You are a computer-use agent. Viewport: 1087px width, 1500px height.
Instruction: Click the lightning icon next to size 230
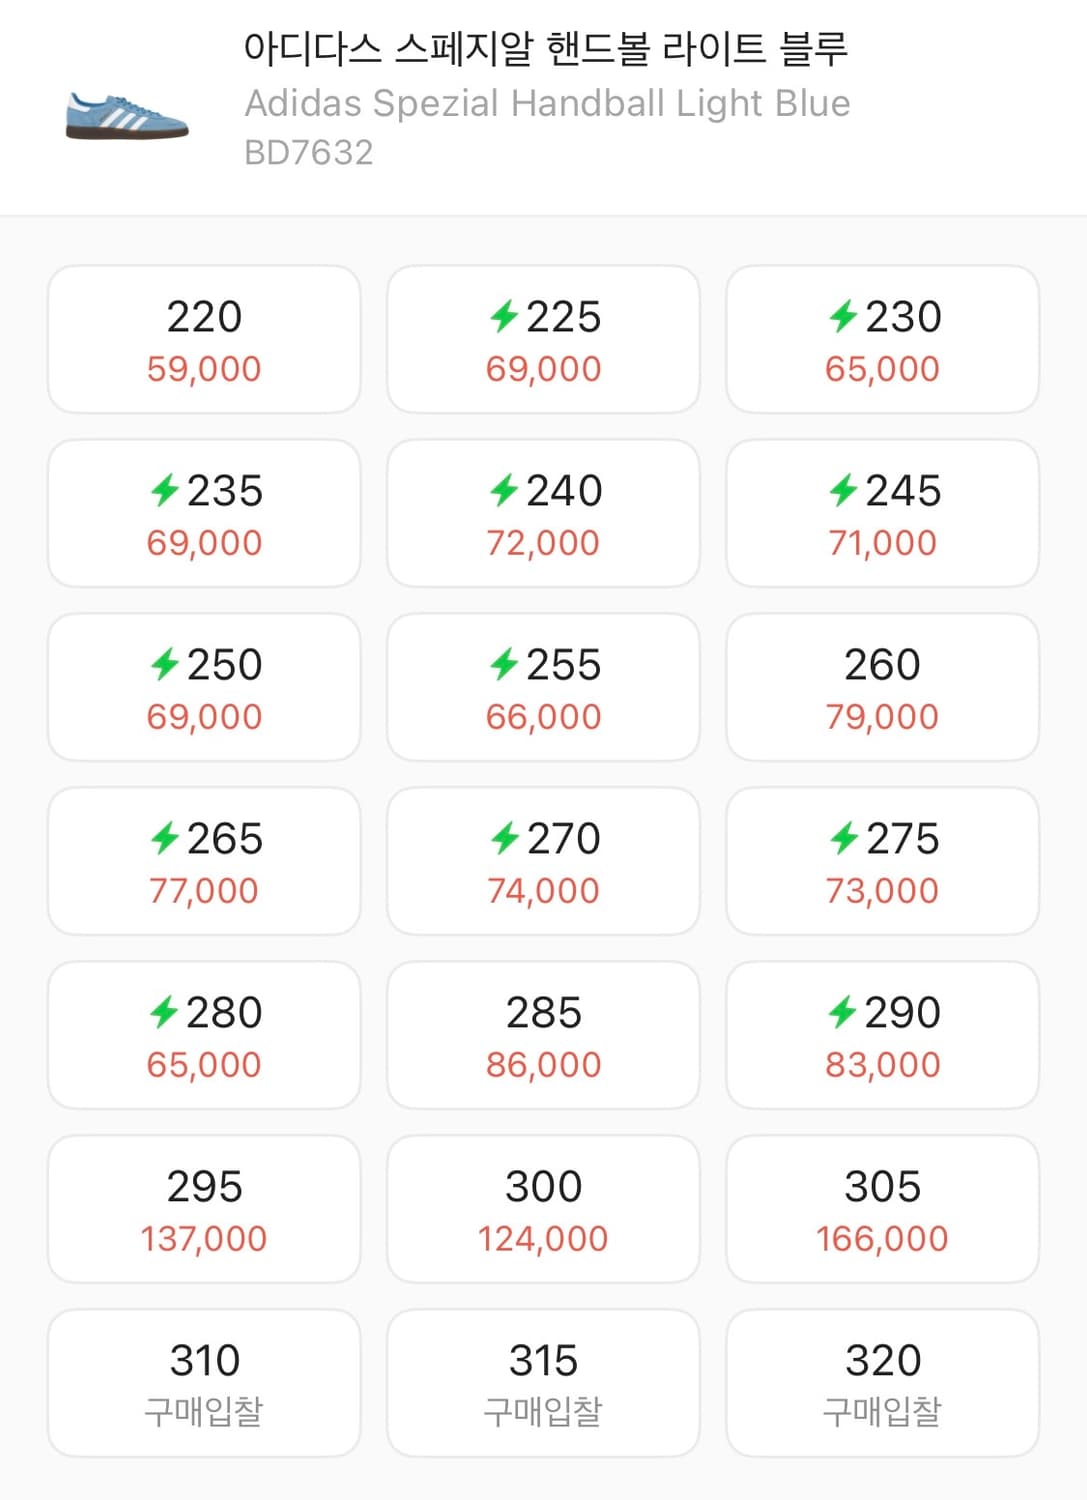[842, 317]
